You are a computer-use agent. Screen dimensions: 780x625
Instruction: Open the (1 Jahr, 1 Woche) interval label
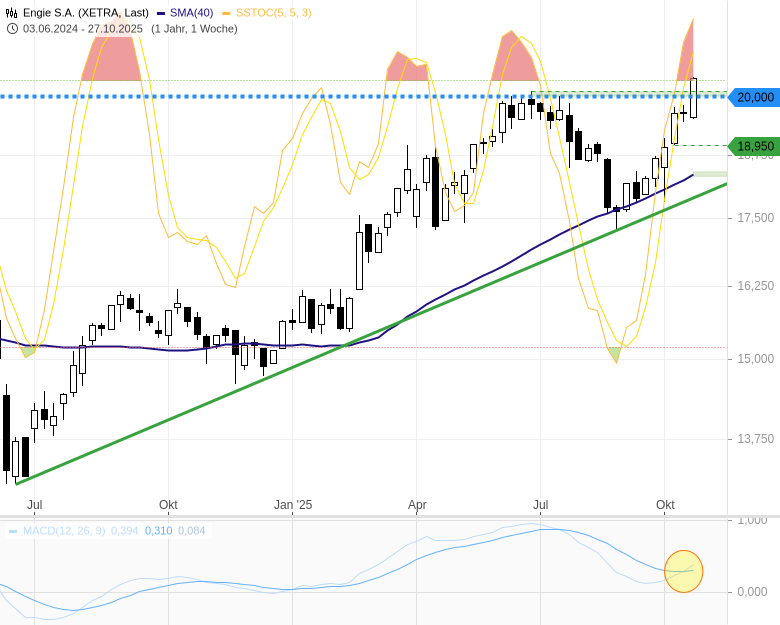[194, 28]
